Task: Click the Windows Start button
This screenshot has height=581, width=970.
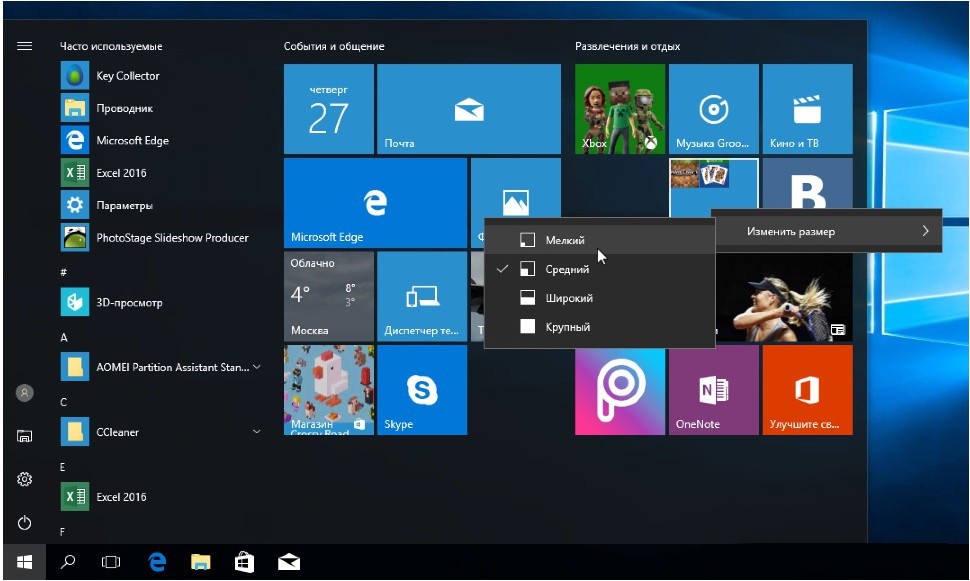Action: pos(24,562)
